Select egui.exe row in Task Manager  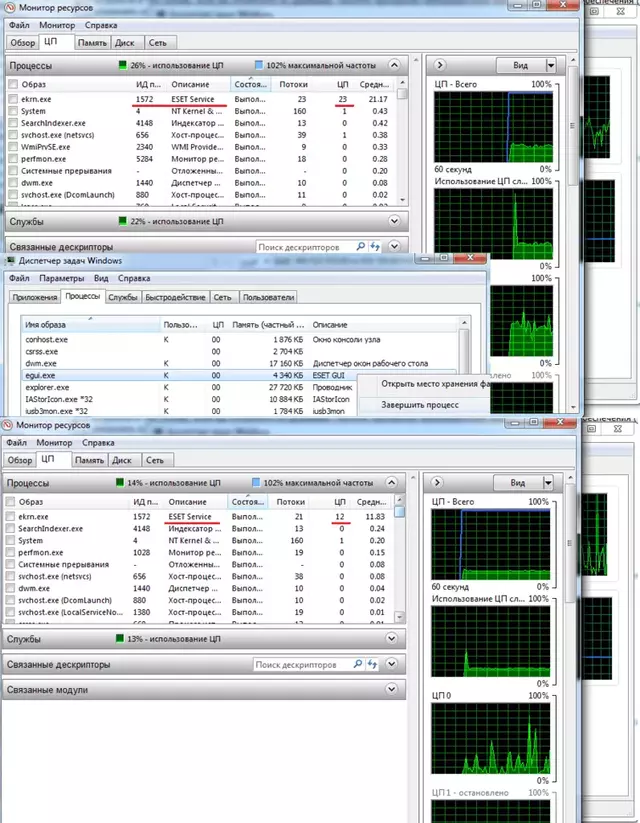pyautogui.click(x=239, y=375)
